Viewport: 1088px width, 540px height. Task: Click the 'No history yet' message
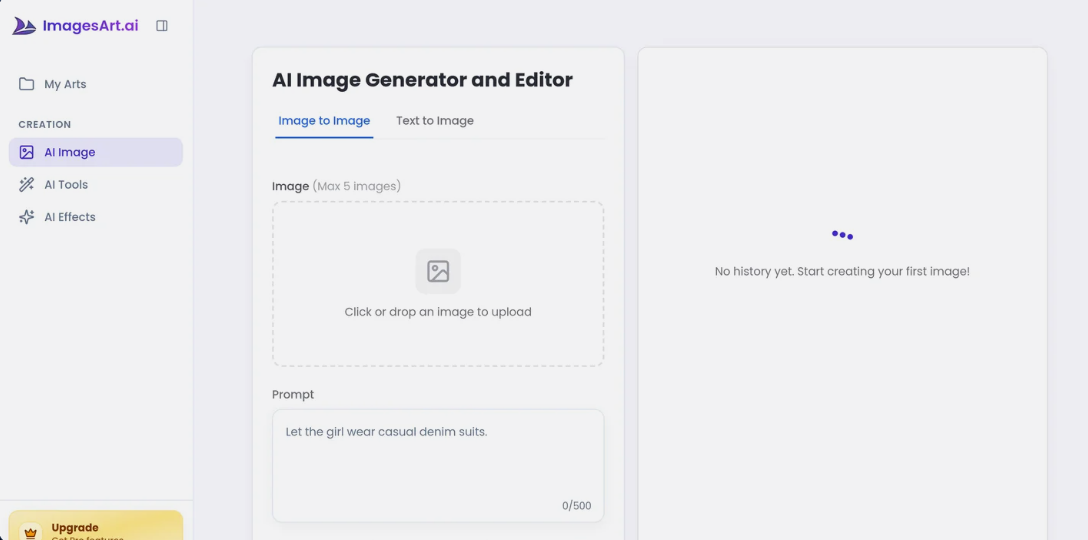pos(842,271)
